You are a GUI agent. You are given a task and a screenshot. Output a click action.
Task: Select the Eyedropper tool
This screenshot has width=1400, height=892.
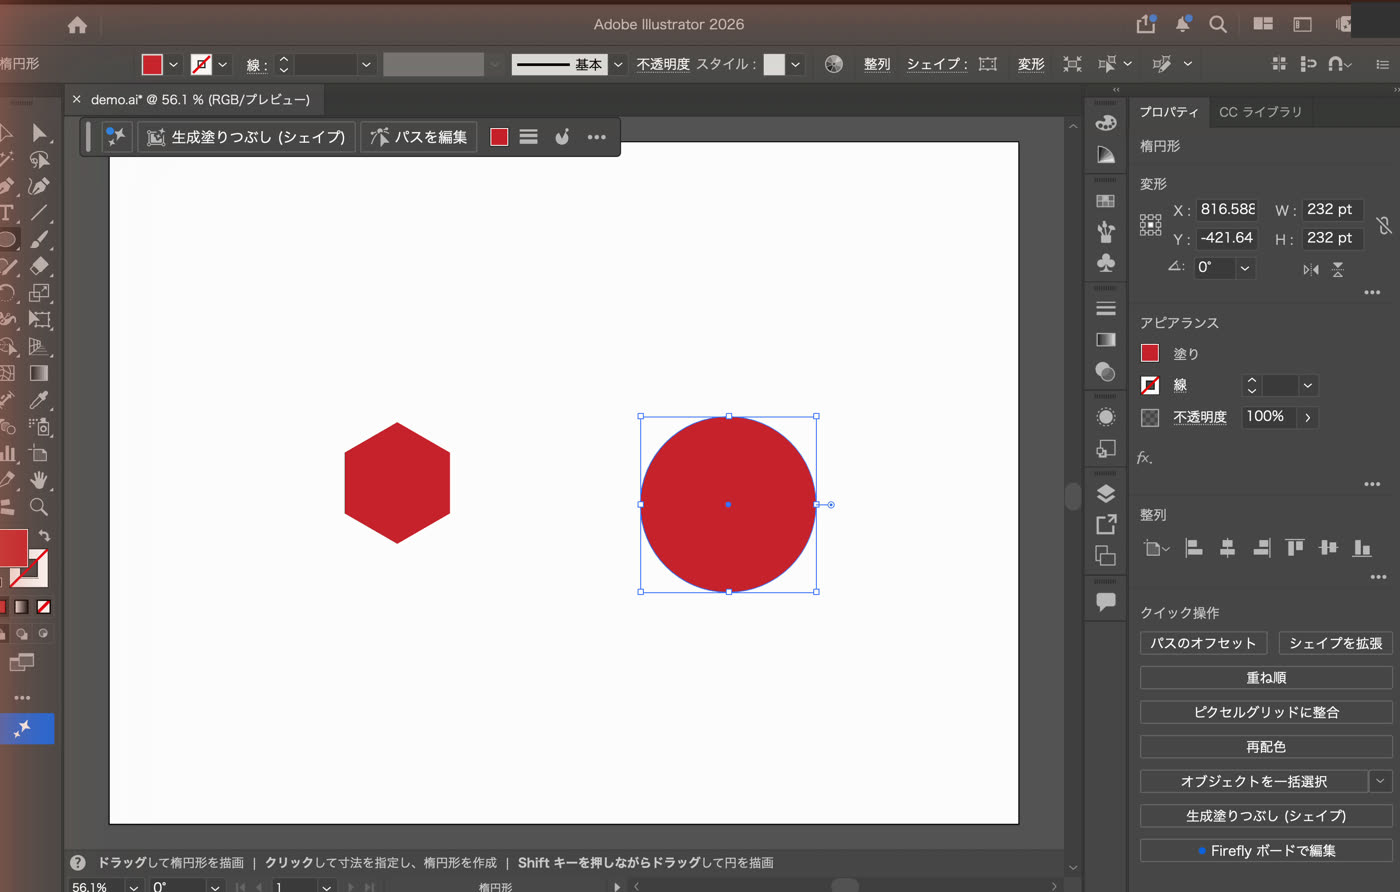[x=39, y=400]
